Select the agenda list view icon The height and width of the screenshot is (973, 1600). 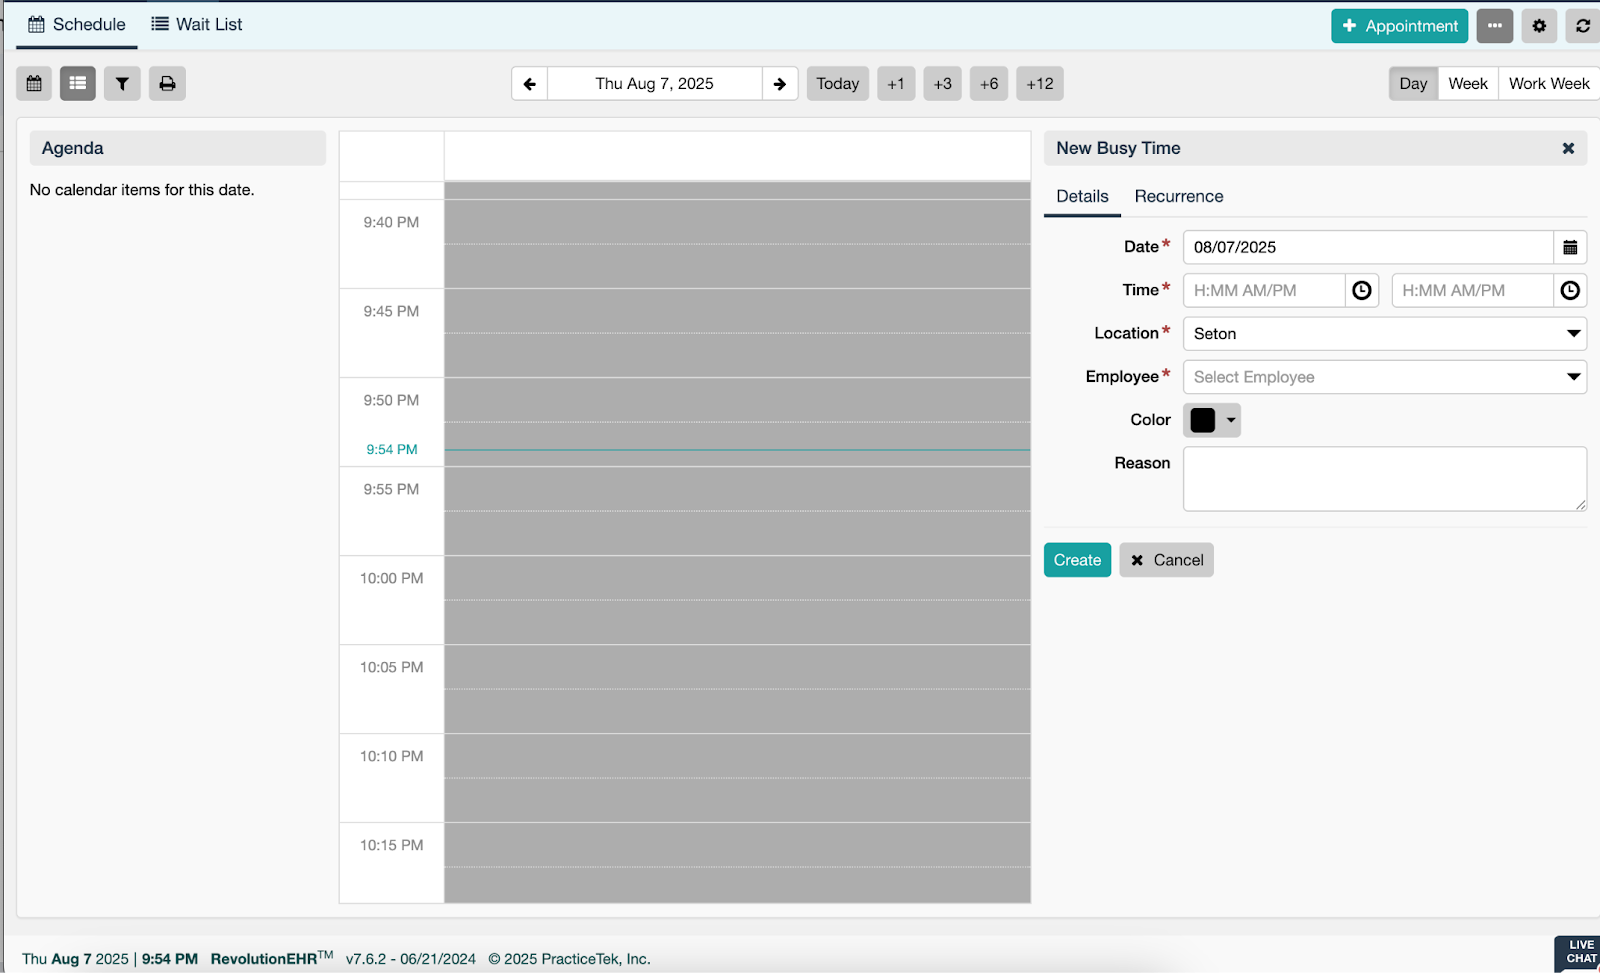(78, 84)
